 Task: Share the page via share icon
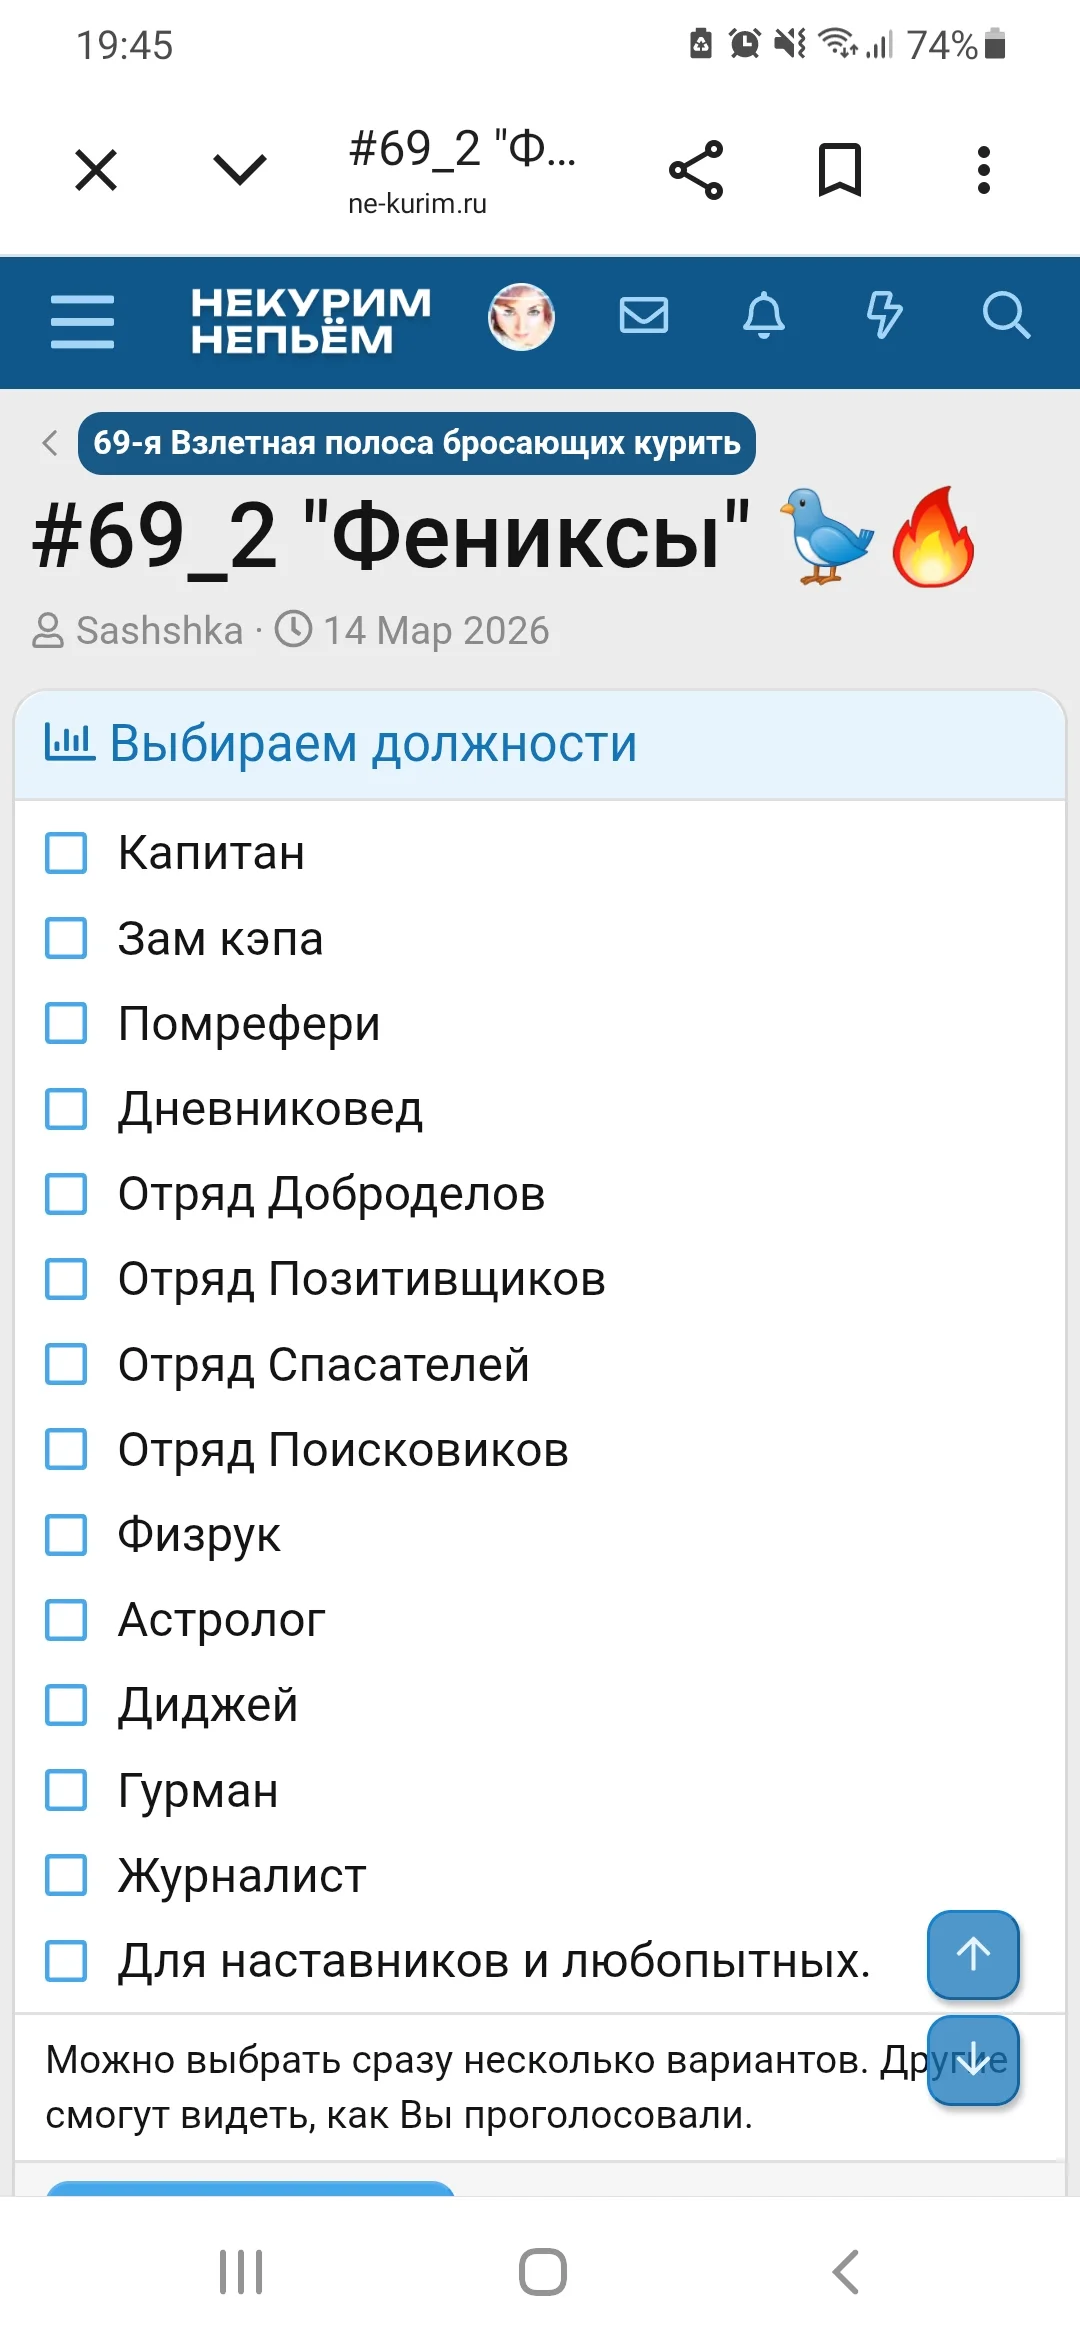[x=696, y=170]
